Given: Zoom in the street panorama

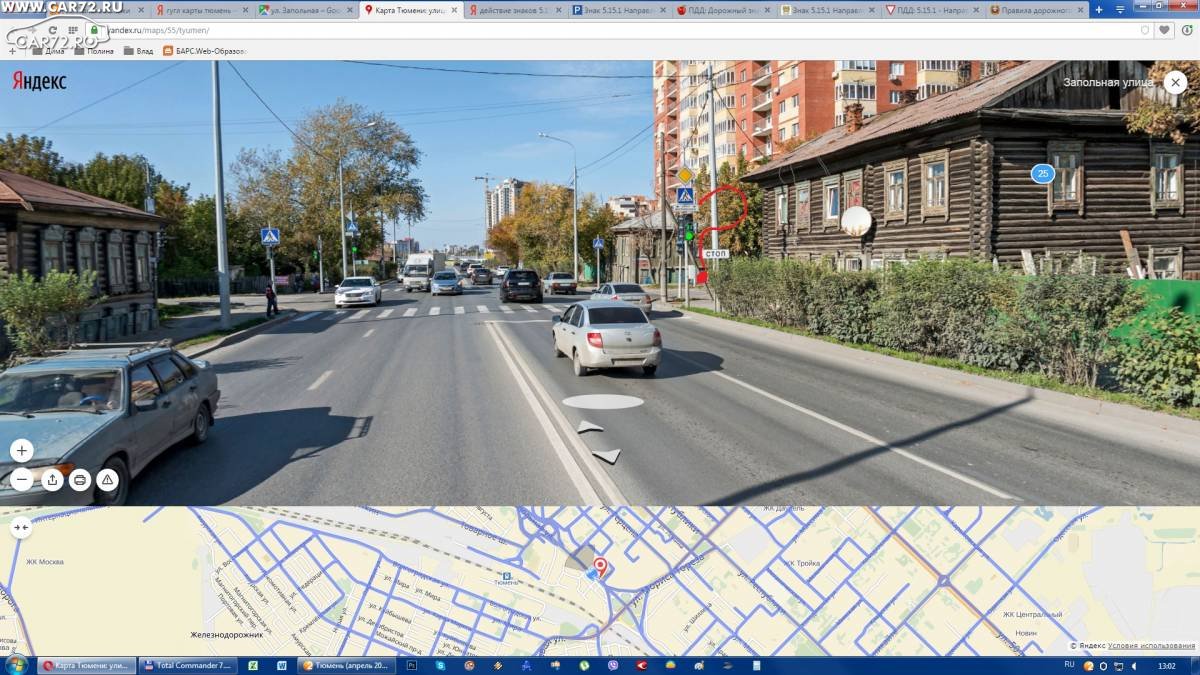Looking at the screenshot, I should click(x=22, y=450).
